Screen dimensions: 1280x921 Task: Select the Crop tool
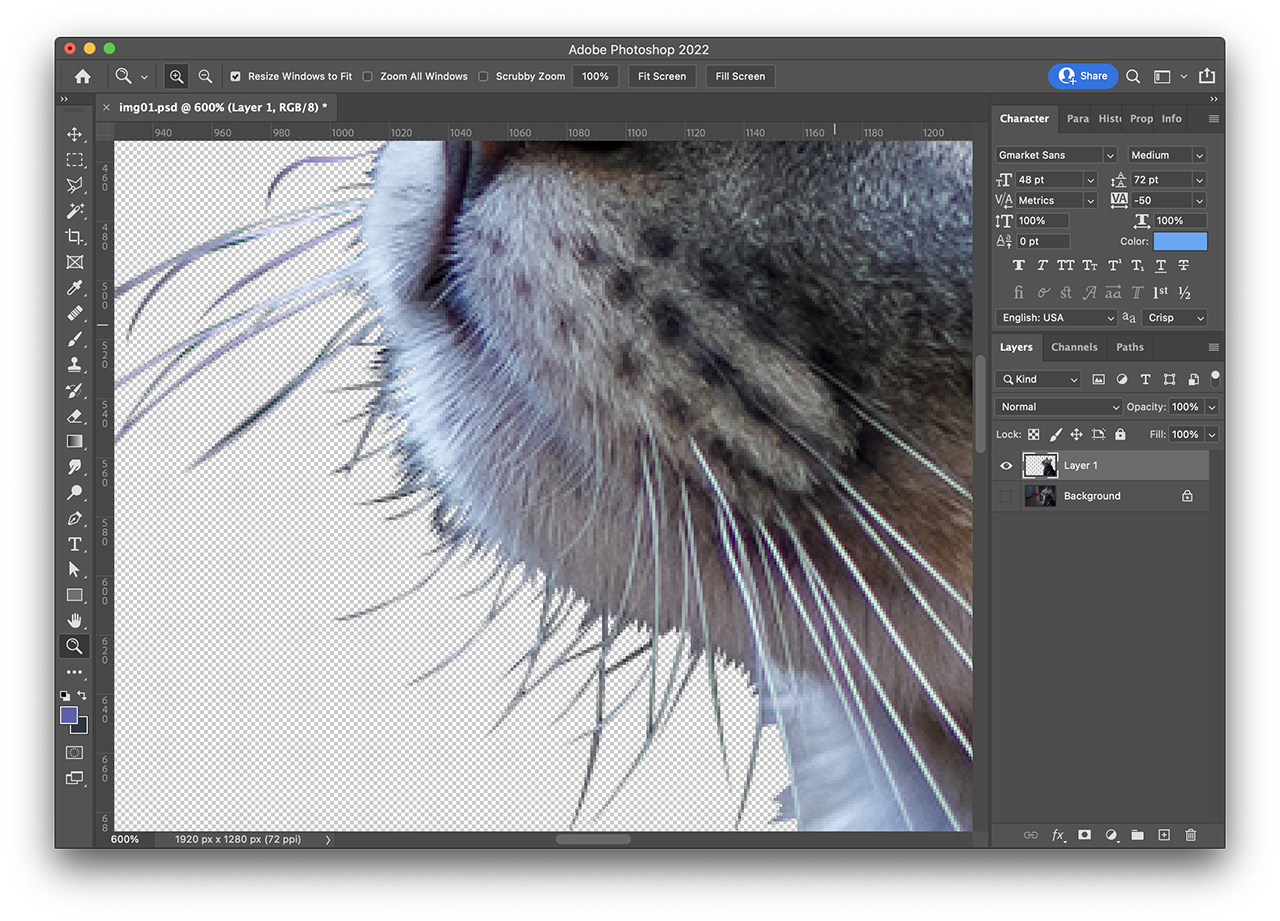click(75, 237)
